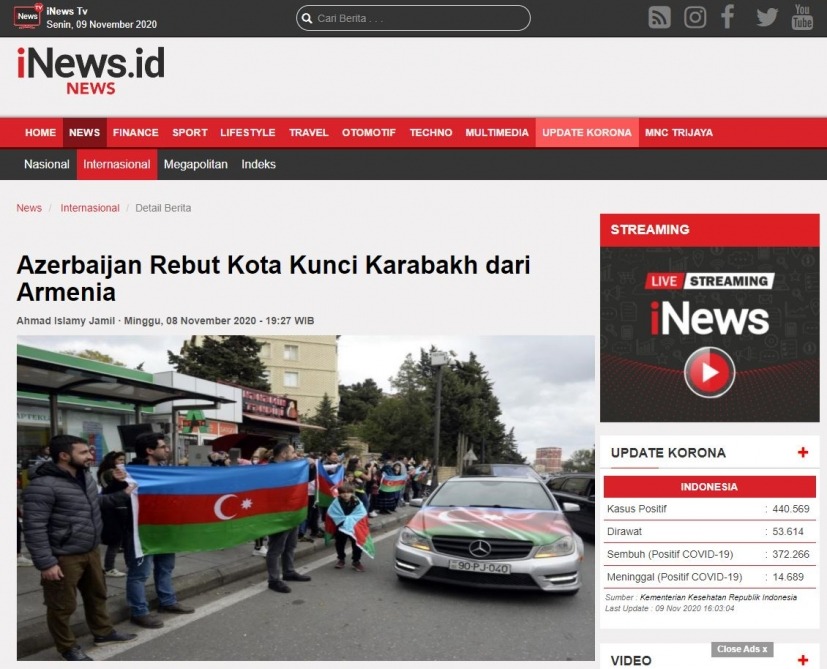Expand the Video section plus icon
The image size is (827, 669).
[802, 660]
